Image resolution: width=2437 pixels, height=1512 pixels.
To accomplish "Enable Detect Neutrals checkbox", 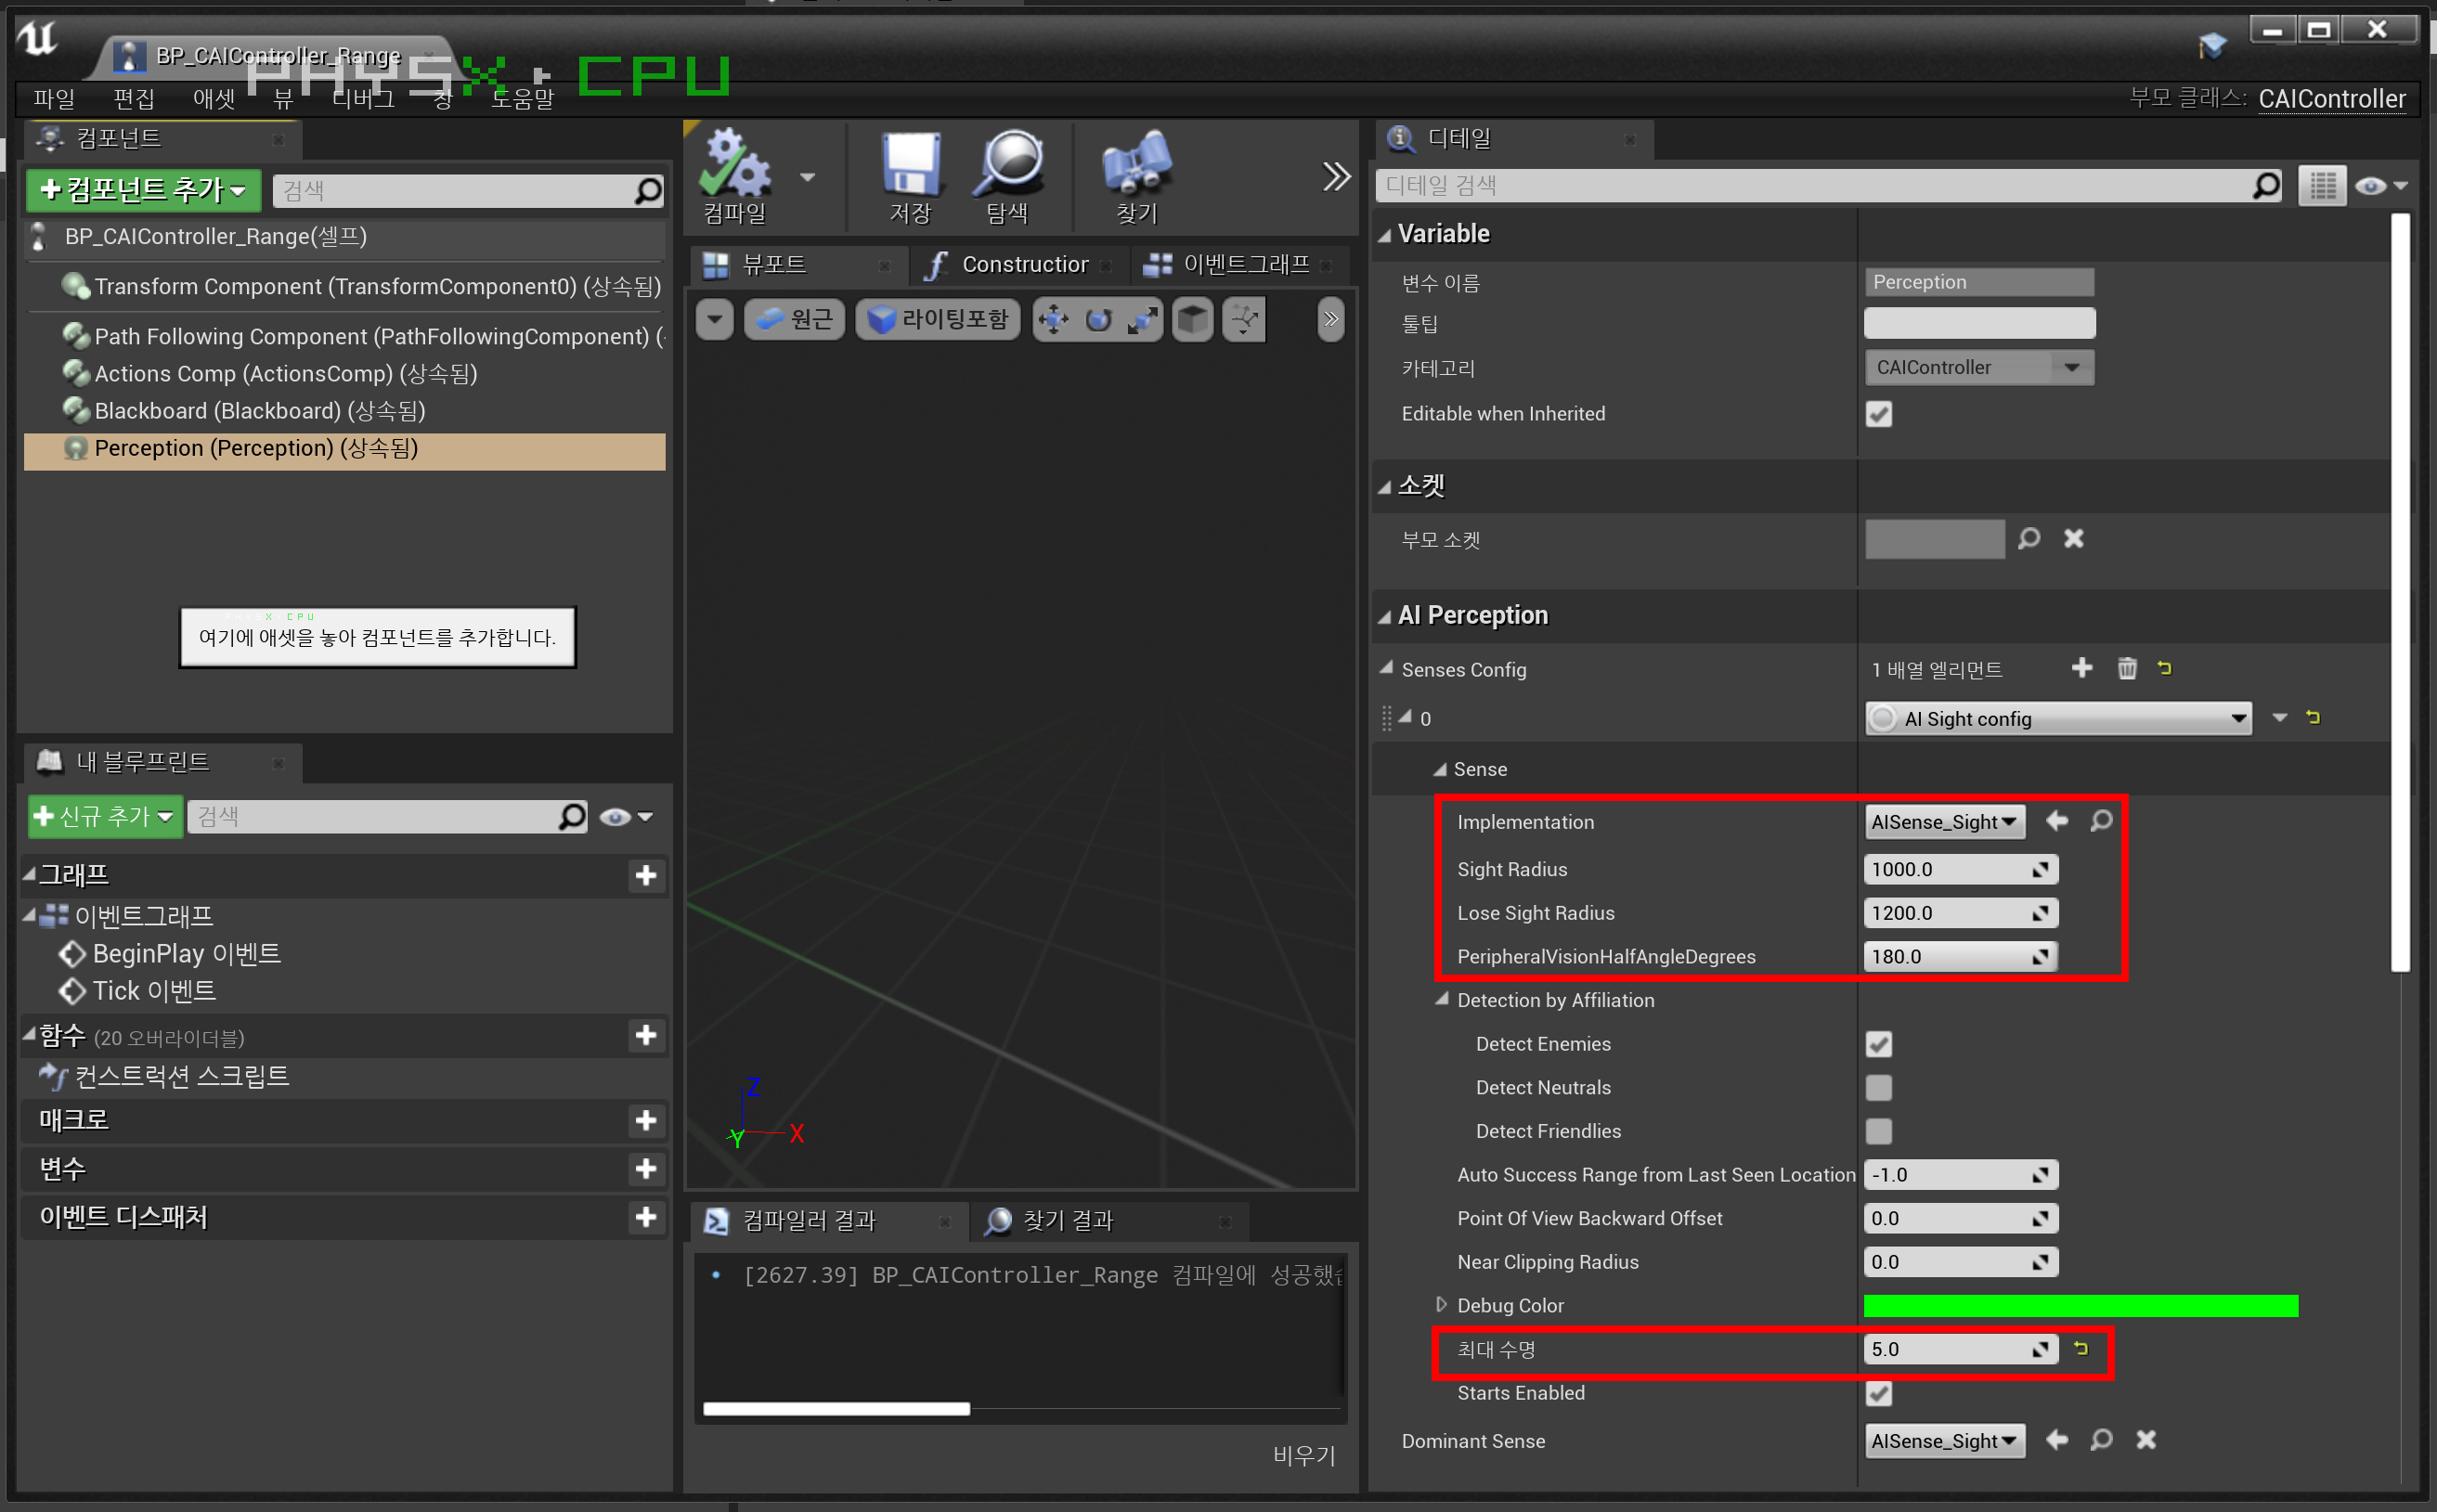I will [1878, 1087].
